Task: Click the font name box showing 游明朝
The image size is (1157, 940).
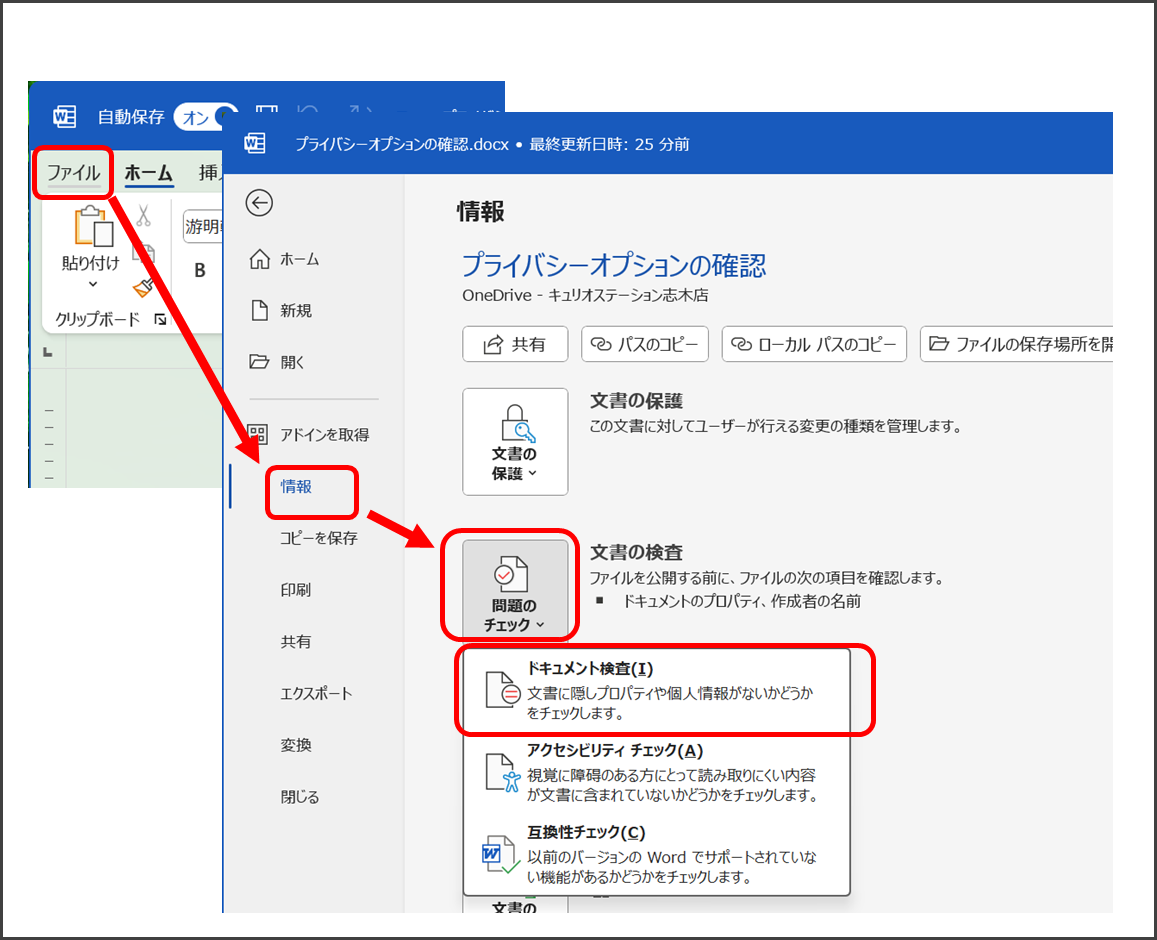Action: [202, 227]
